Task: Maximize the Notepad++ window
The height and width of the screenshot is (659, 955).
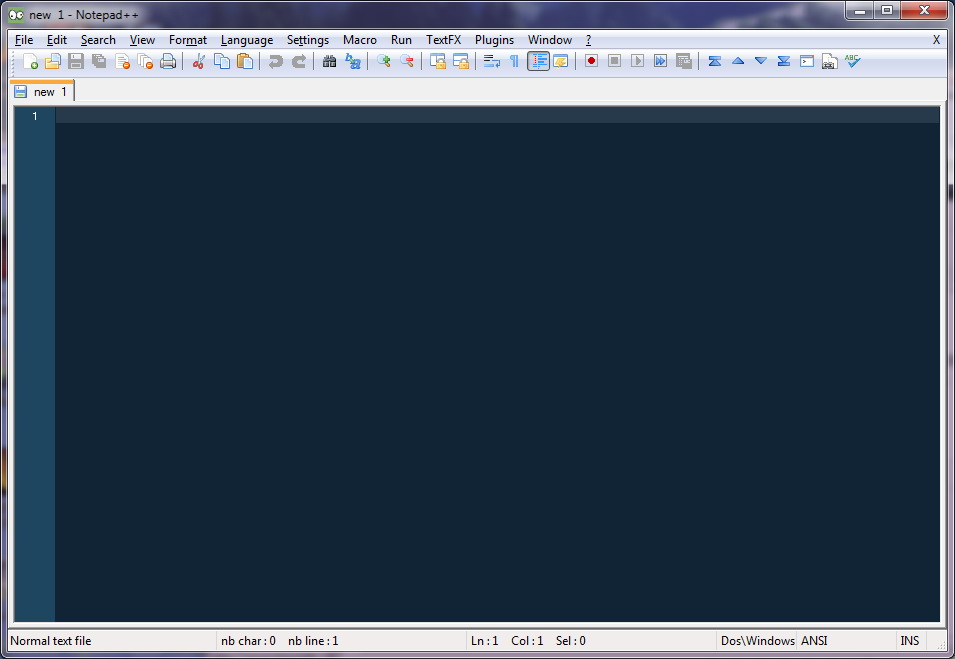Action: click(x=887, y=10)
